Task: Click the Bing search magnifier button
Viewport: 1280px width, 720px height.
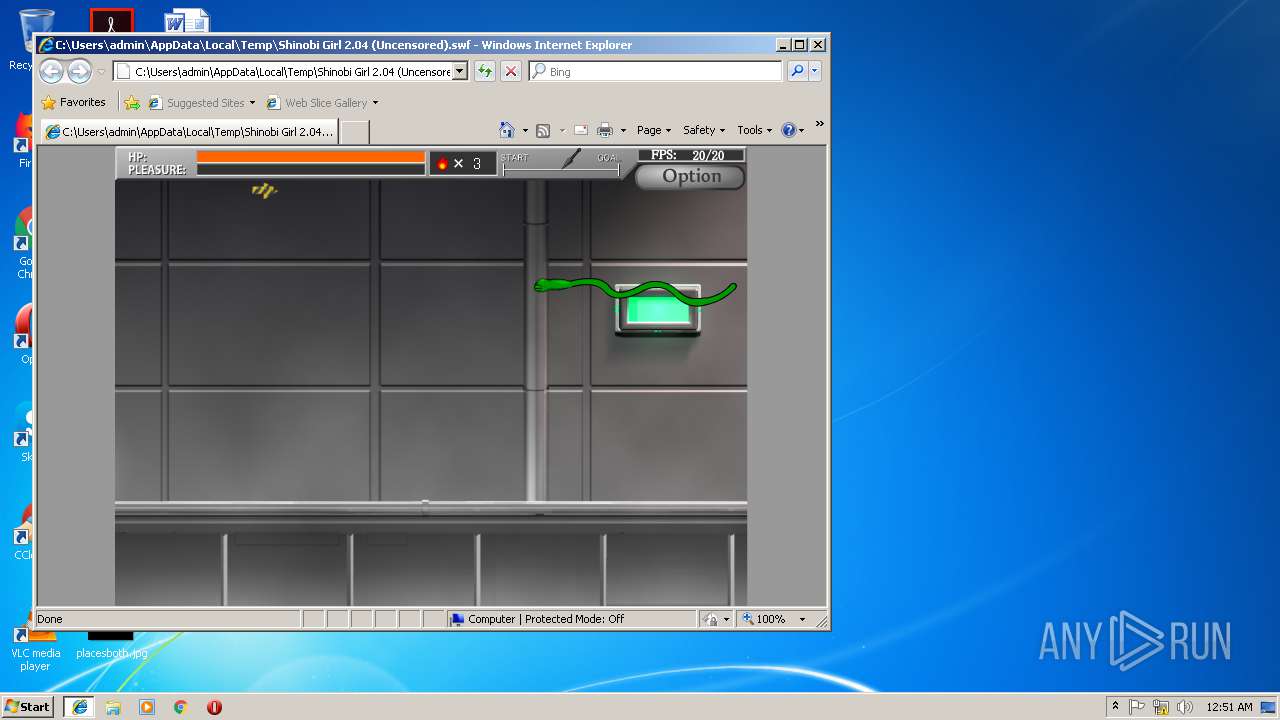Action: click(797, 71)
